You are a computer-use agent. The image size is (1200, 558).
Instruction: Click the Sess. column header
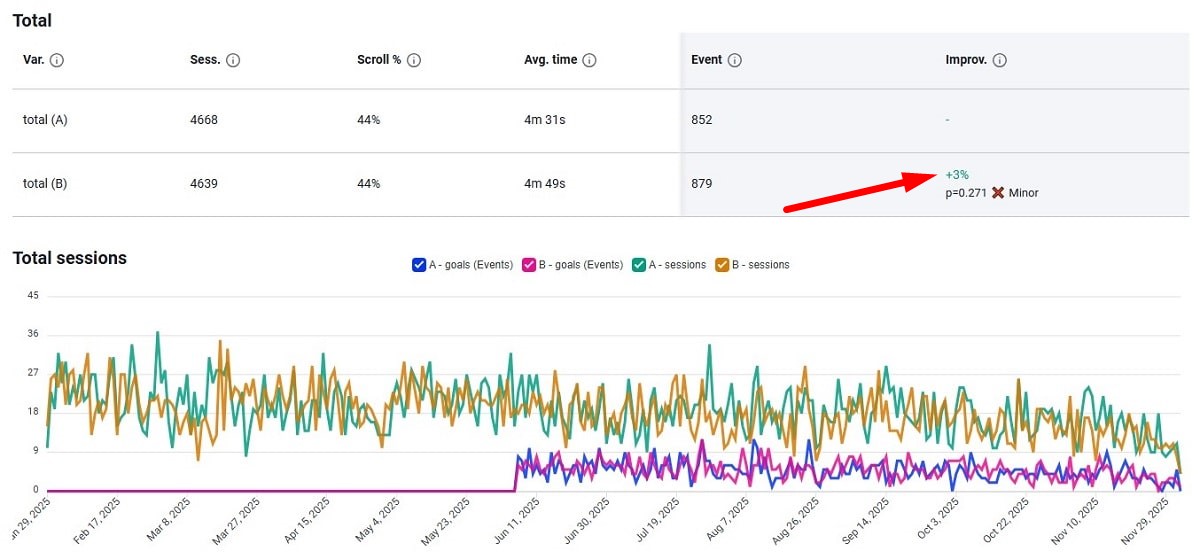pos(205,60)
